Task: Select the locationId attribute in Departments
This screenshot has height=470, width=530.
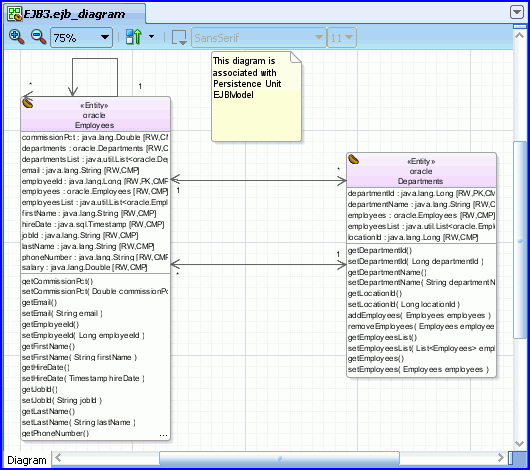Action: tap(413, 237)
